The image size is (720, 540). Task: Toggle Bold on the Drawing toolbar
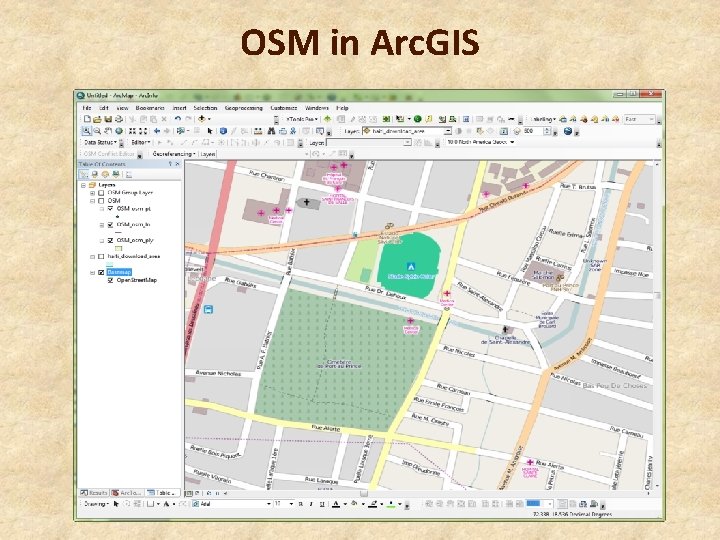301,504
